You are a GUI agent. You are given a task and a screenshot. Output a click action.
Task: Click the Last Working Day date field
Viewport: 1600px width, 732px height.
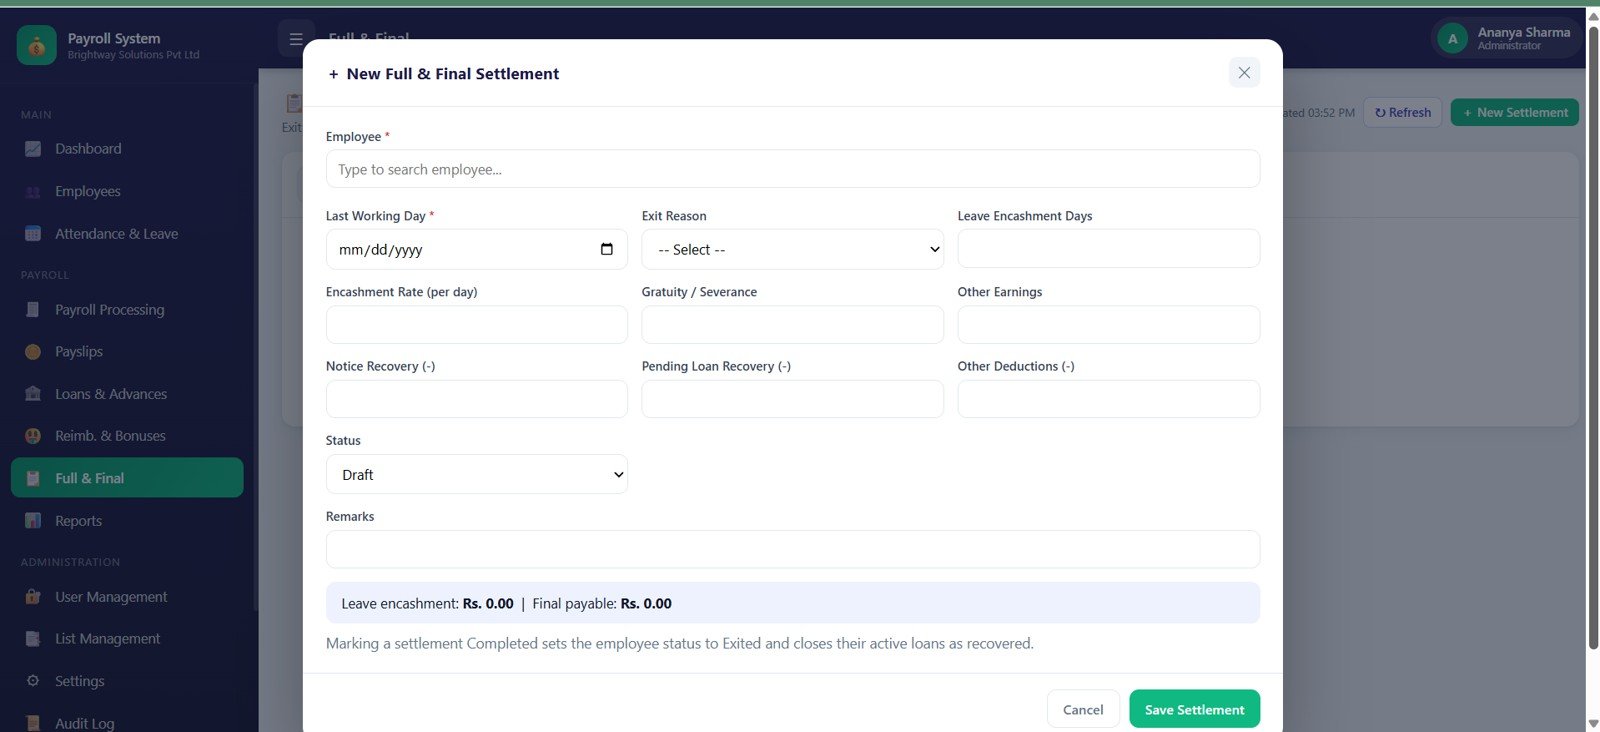pos(477,249)
